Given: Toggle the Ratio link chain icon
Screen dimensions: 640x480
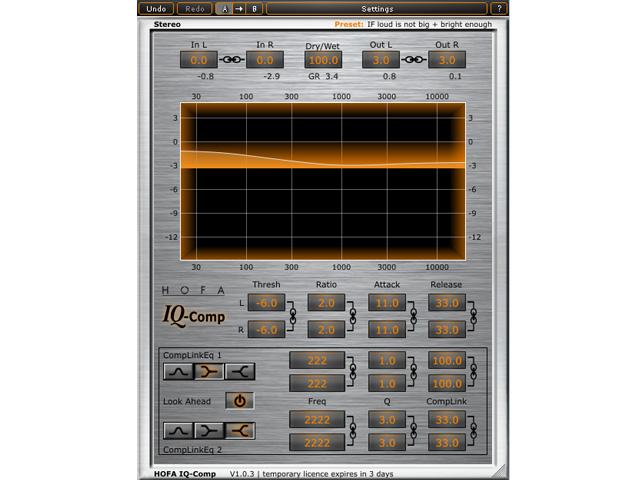Looking at the screenshot, I should (352, 316).
